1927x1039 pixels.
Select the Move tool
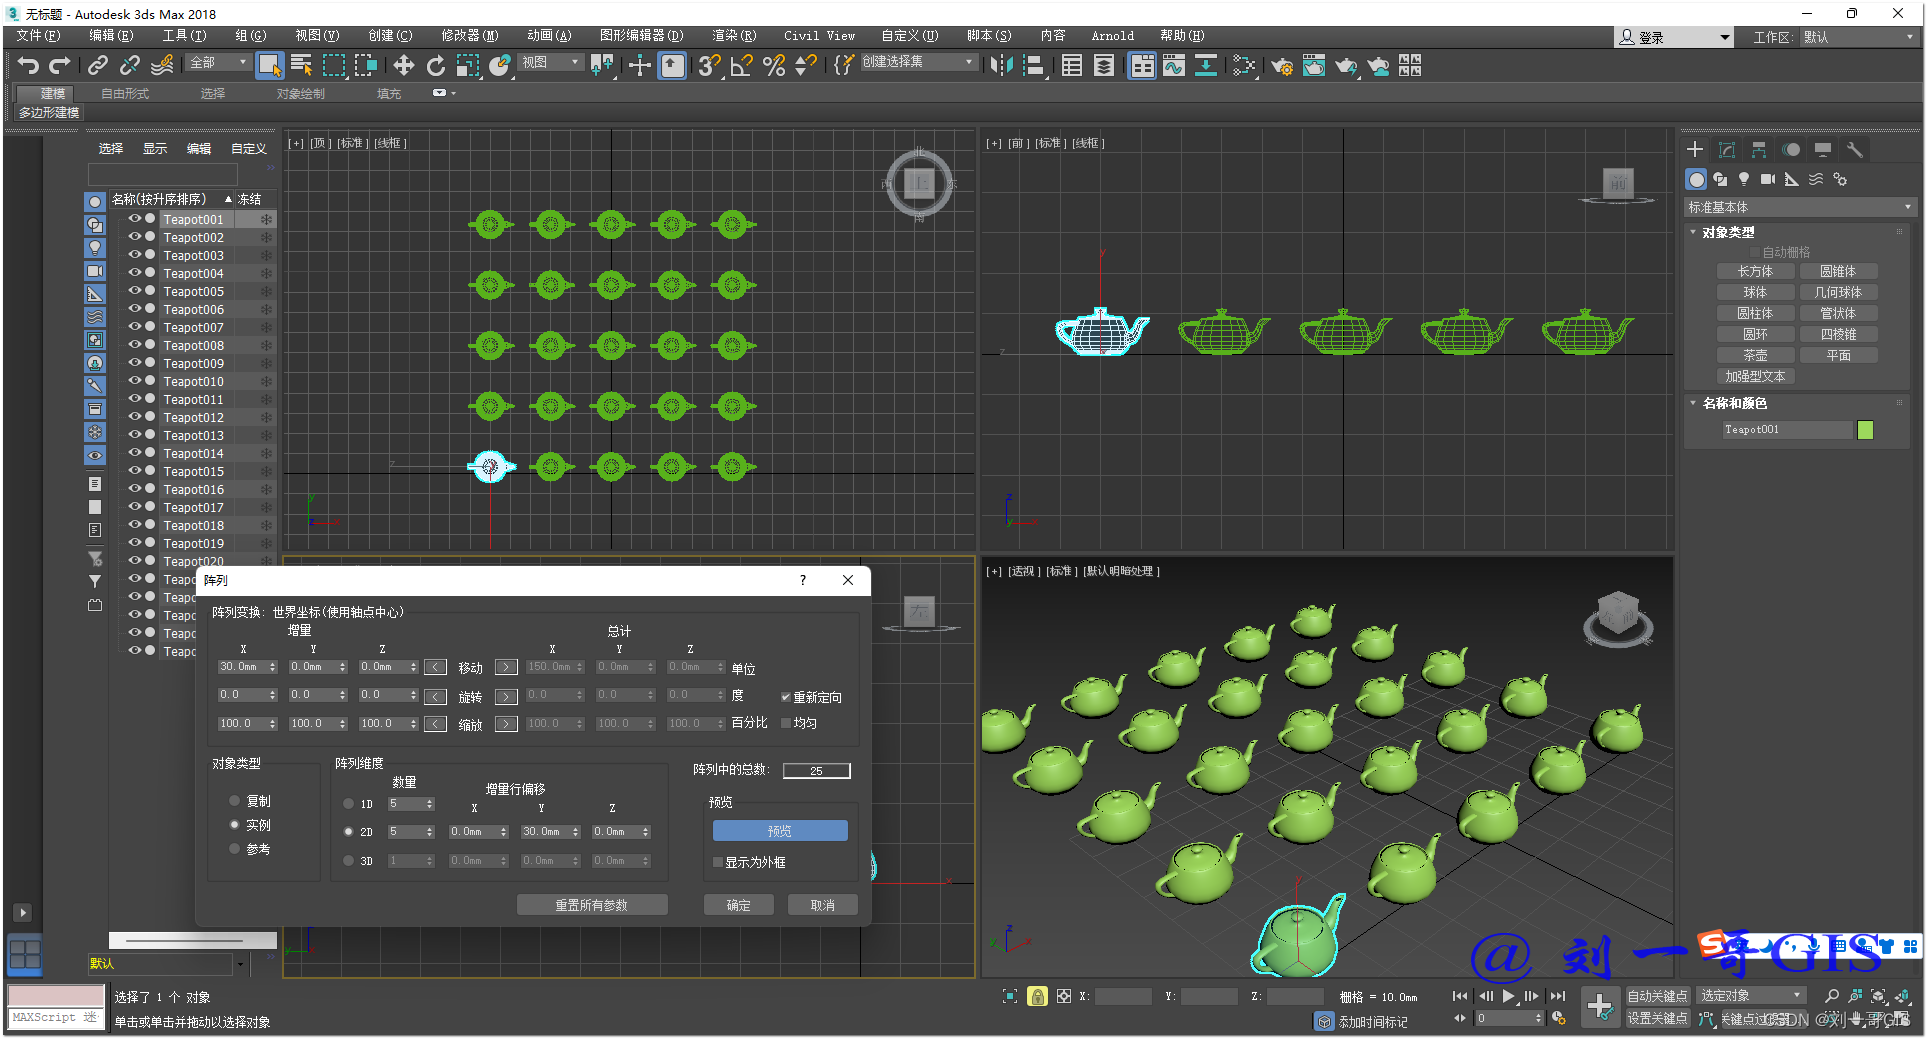(403, 66)
